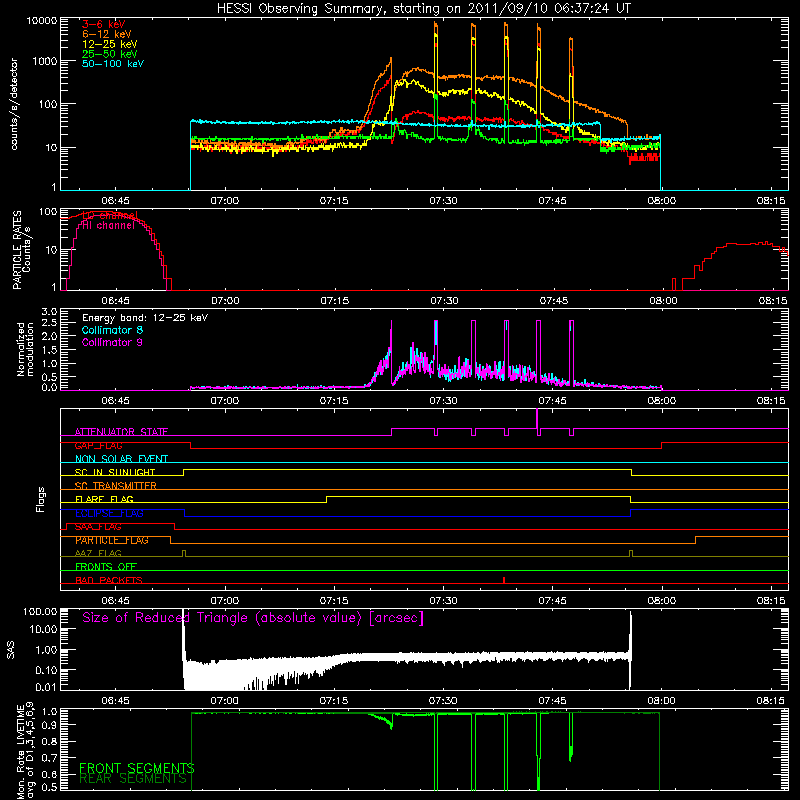Select the cyan Collimator 8 legend label
Image resolution: width=800 pixels, height=800 pixels.
pyautogui.click(x=112, y=330)
